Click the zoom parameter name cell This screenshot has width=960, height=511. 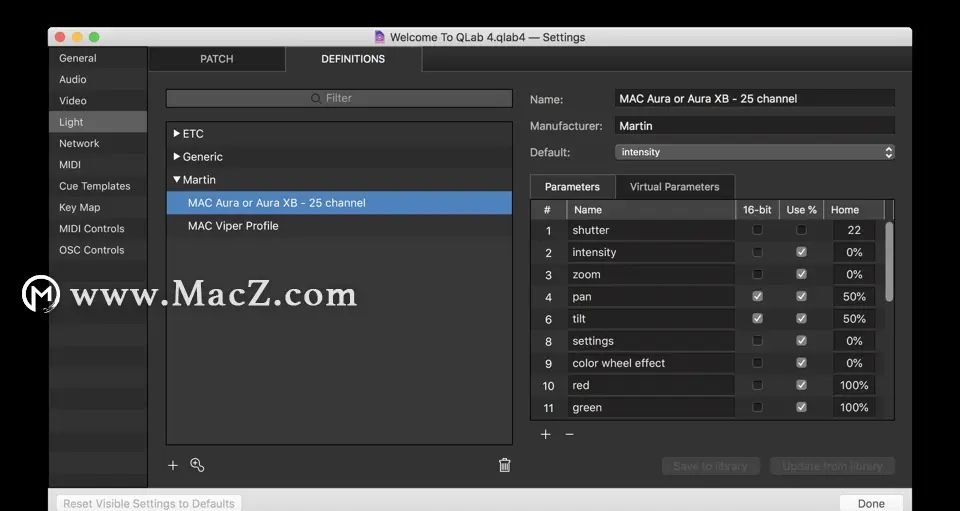click(x=651, y=274)
